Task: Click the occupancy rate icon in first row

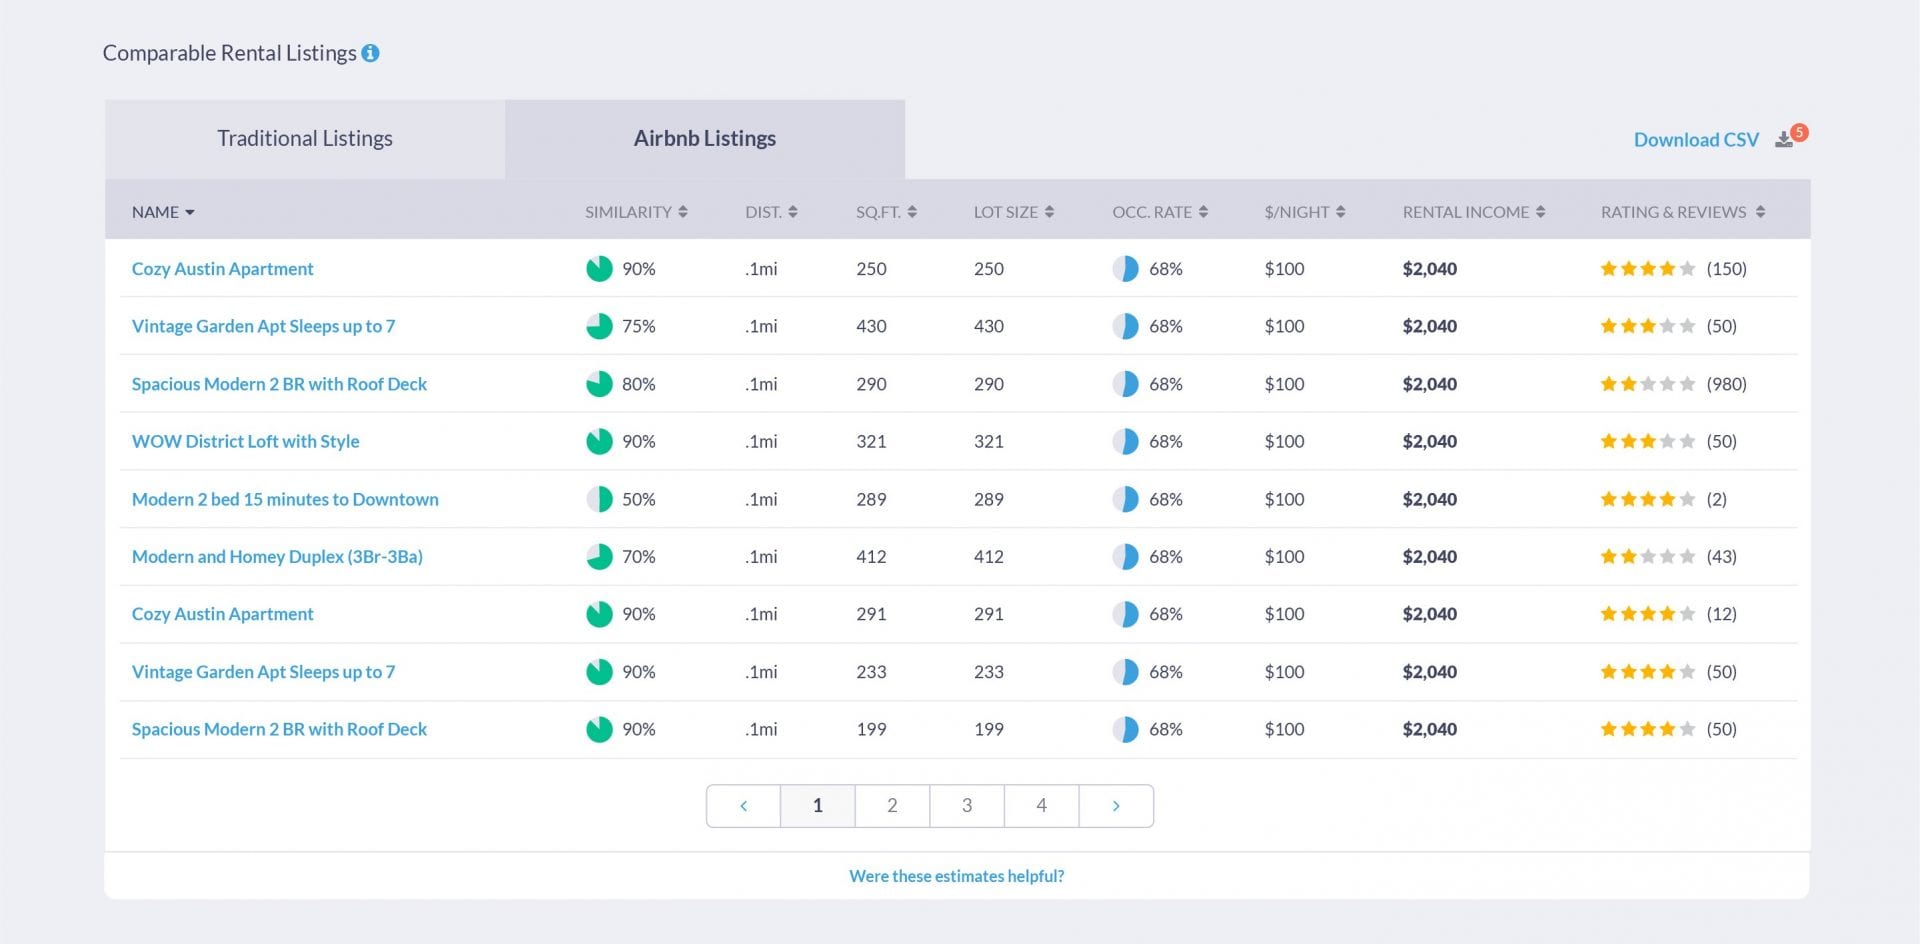Action: pyautogui.click(x=1125, y=269)
